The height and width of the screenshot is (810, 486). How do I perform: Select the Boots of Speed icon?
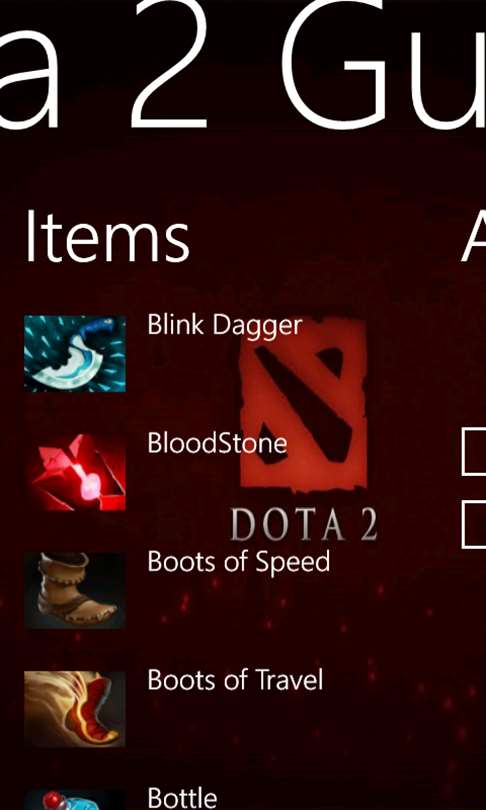[75, 591]
